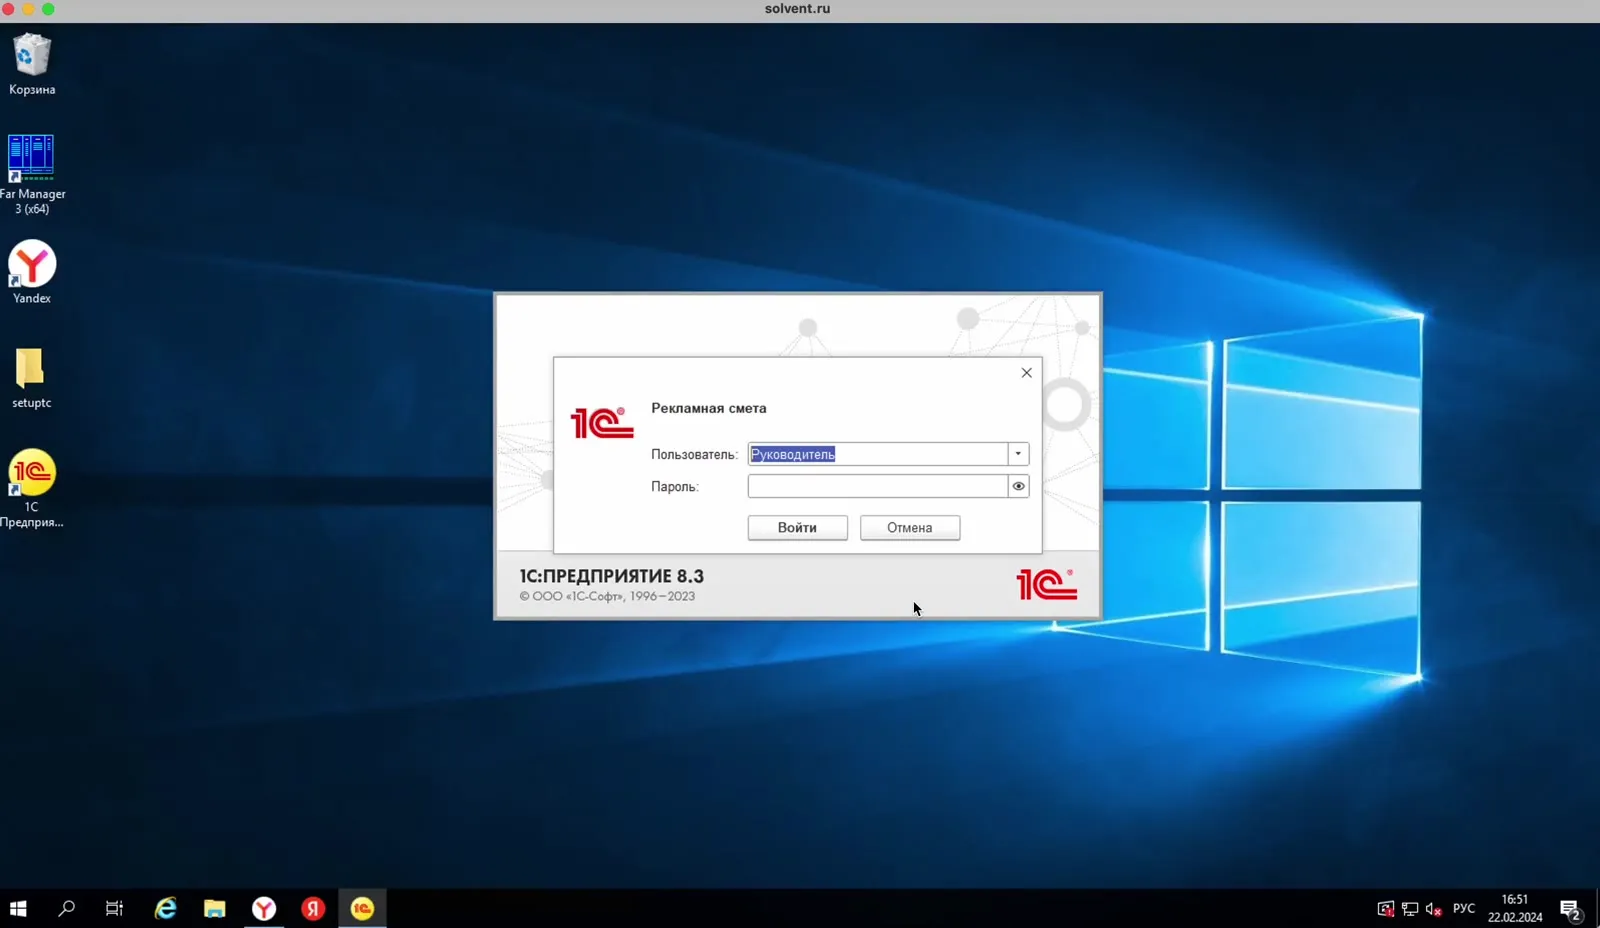Viewport: 1600px width, 928px height.
Task: Click the Войти button
Action: (x=797, y=527)
